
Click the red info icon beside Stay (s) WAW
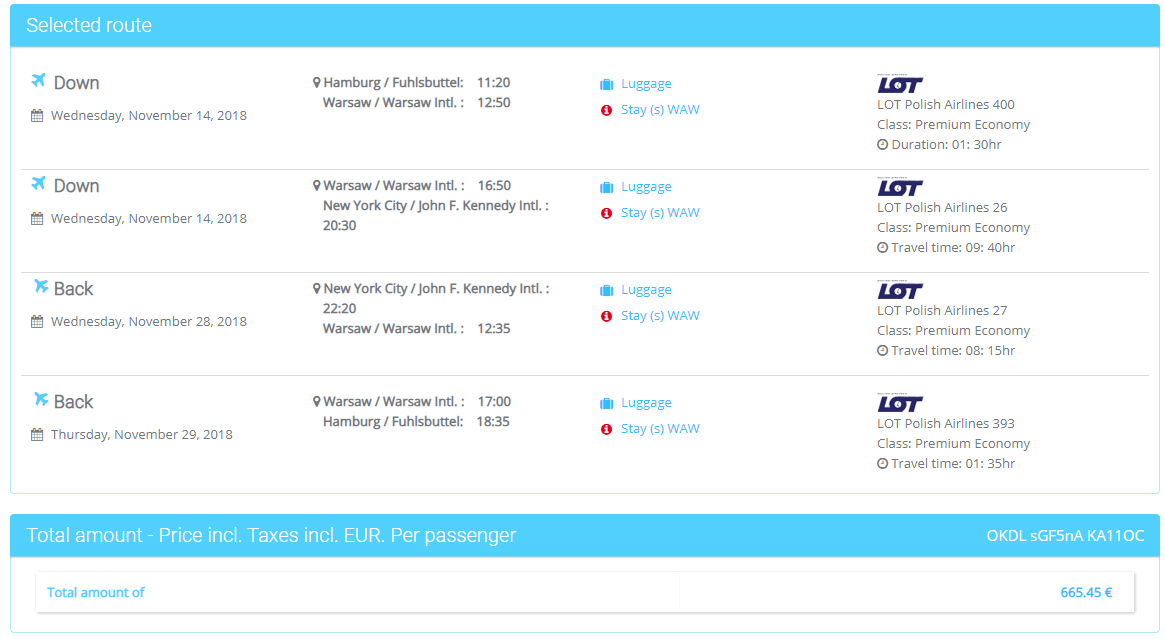point(606,110)
